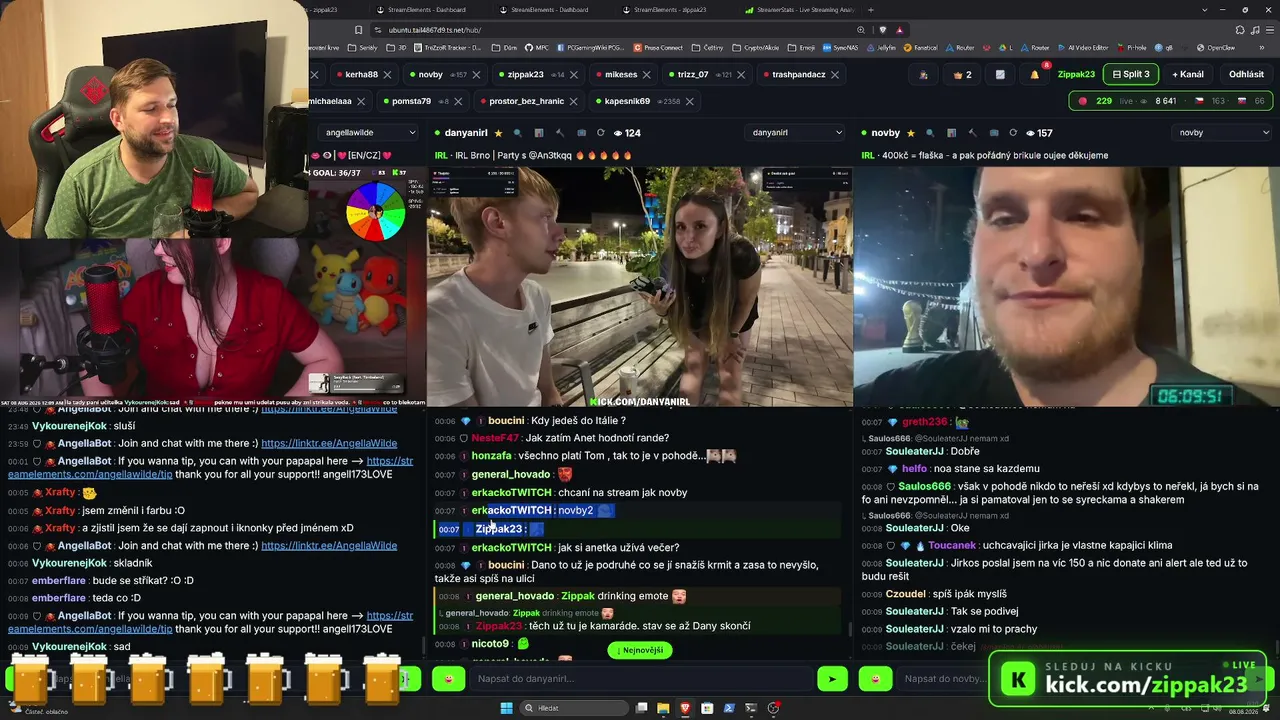Viewport: 1280px width, 720px height.
Task: Open the Dům bookmarks folder
Action: [504, 47]
